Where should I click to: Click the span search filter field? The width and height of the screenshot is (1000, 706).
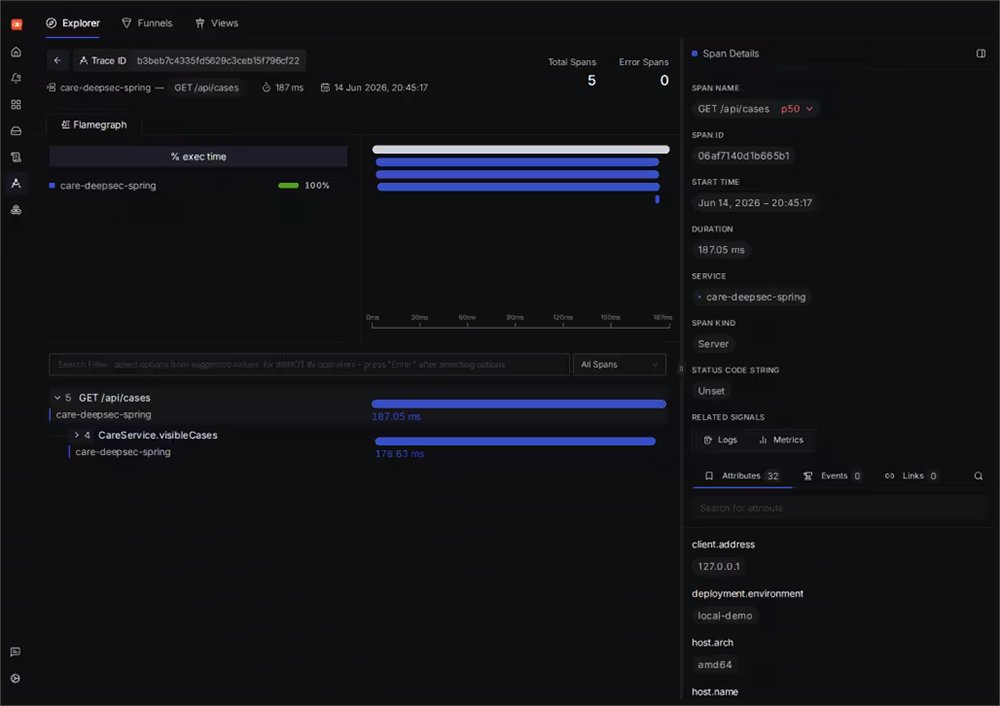coord(309,364)
